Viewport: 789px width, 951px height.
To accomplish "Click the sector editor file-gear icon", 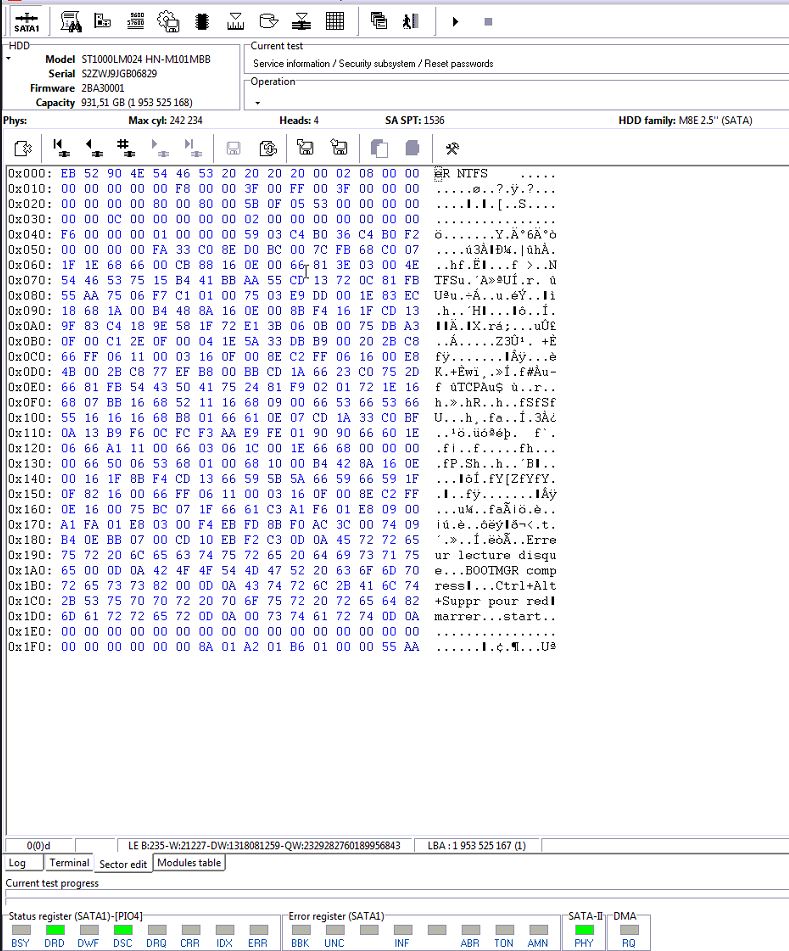I will 23,148.
